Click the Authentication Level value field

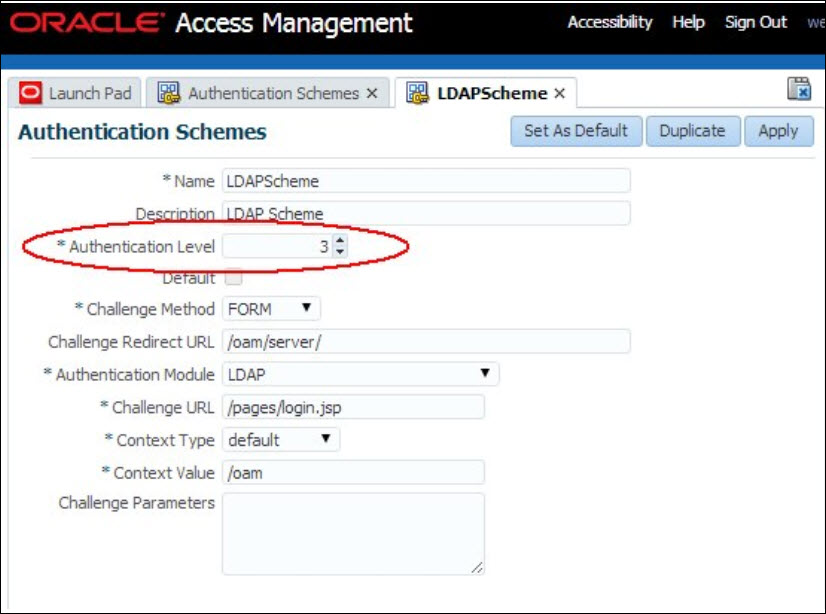click(278, 246)
